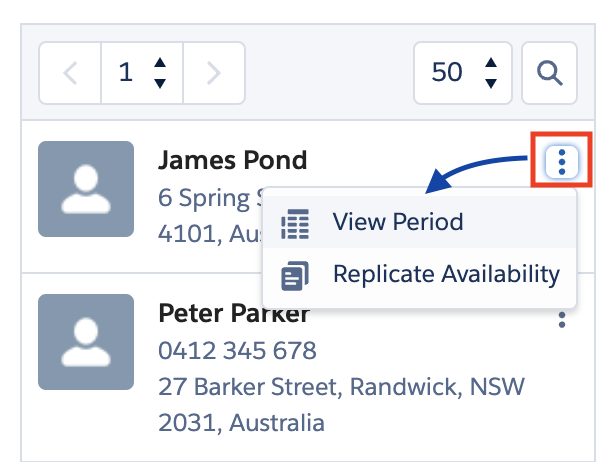This screenshot has width=596, height=462.
Task: Go to previous page with left chevron
Action: (x=70, y=73)
